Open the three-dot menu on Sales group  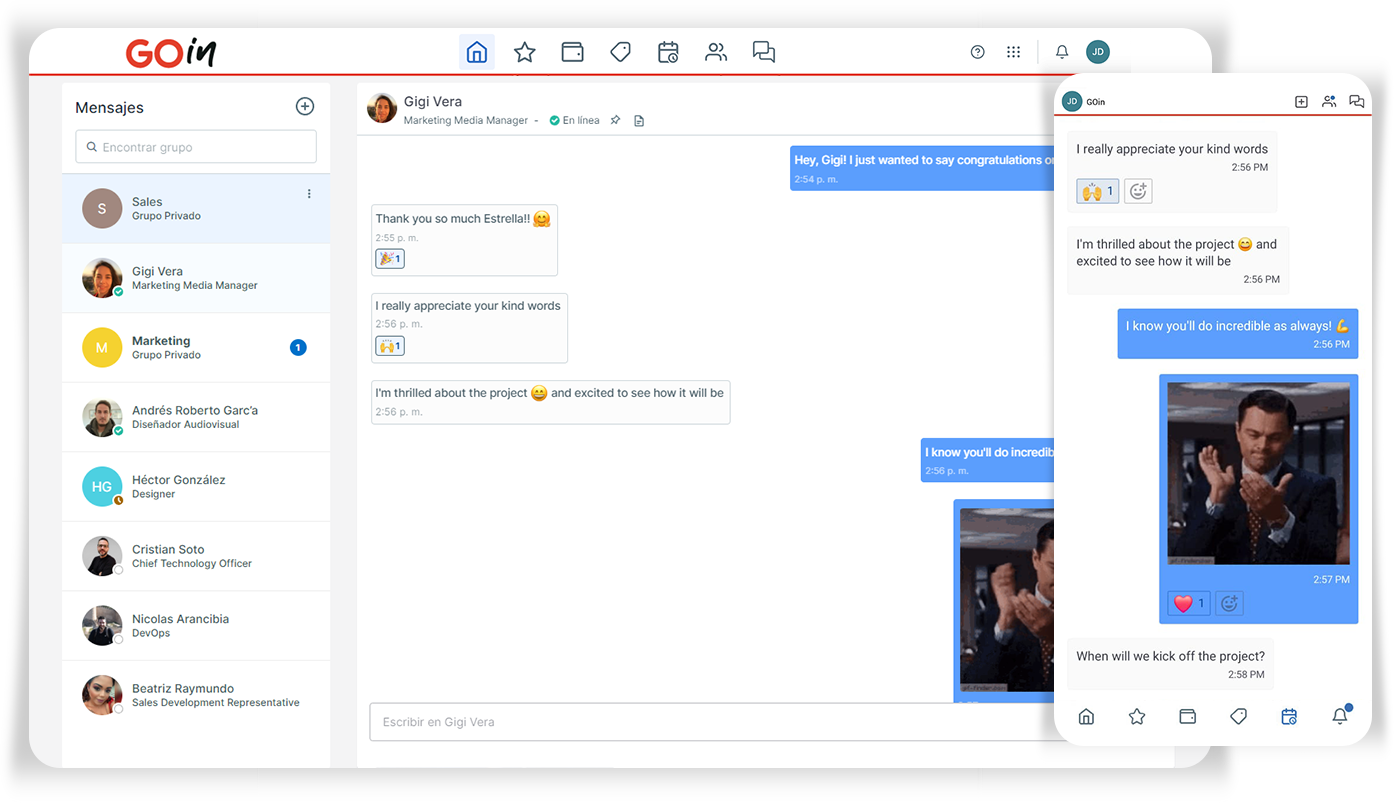(309, 194)
